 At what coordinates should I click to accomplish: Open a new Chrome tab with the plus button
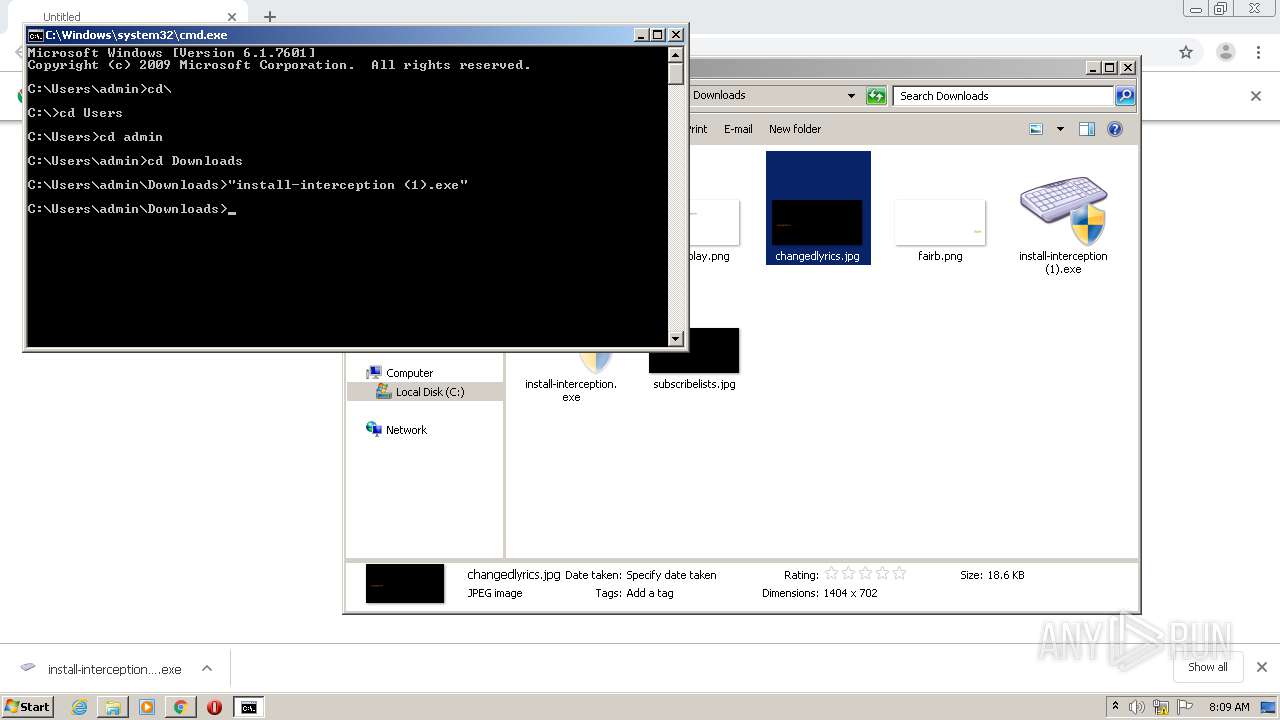click(269, 16)
